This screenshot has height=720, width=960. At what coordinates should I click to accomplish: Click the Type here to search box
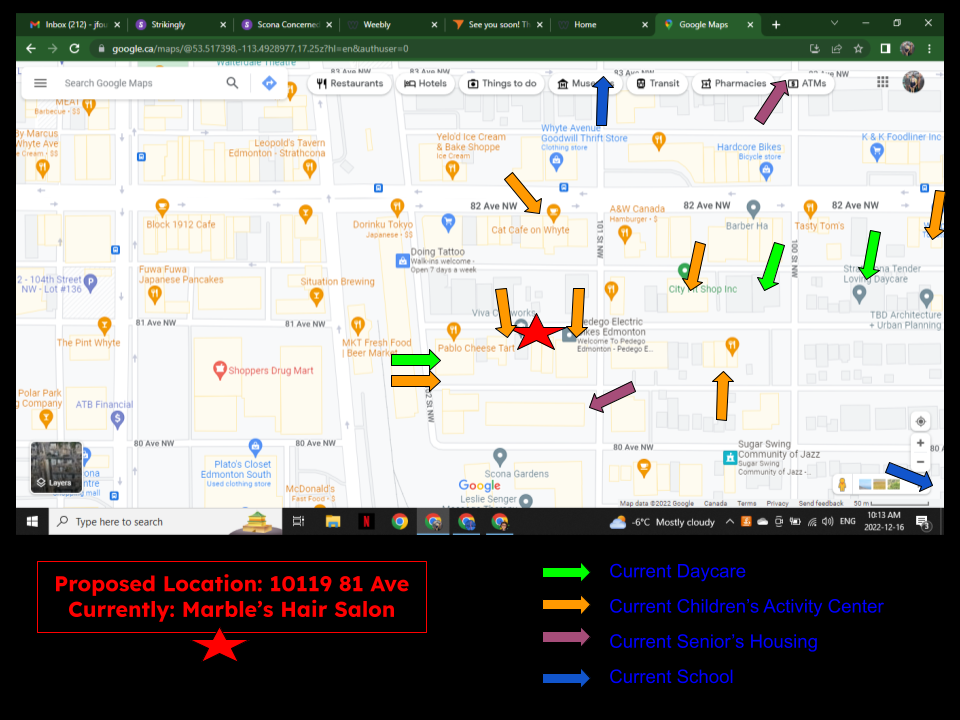pos(165,522)
